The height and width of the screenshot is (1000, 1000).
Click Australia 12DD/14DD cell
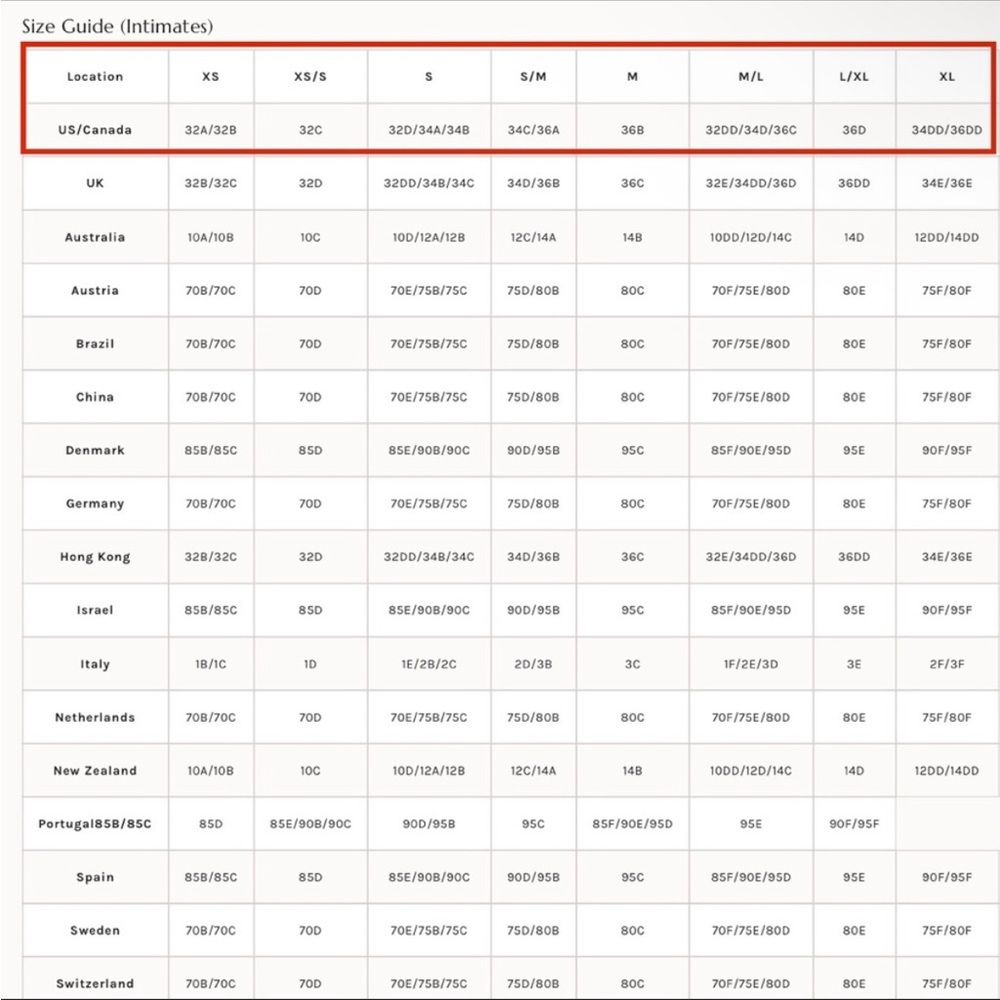click(x=946, y=237)
